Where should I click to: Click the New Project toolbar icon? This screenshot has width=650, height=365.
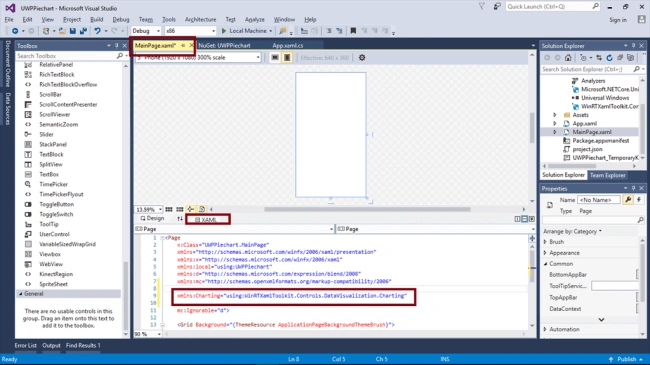pos(46,31)
